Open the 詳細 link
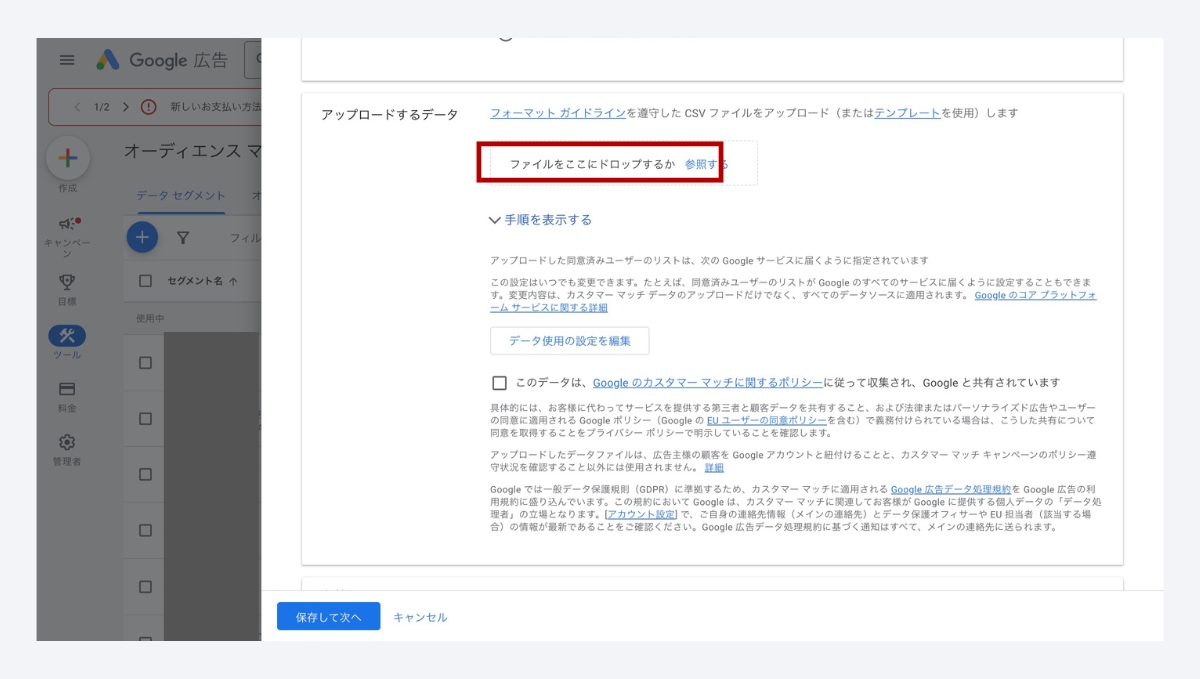Viewport: 1200px width, 679px height. point(714,468)
